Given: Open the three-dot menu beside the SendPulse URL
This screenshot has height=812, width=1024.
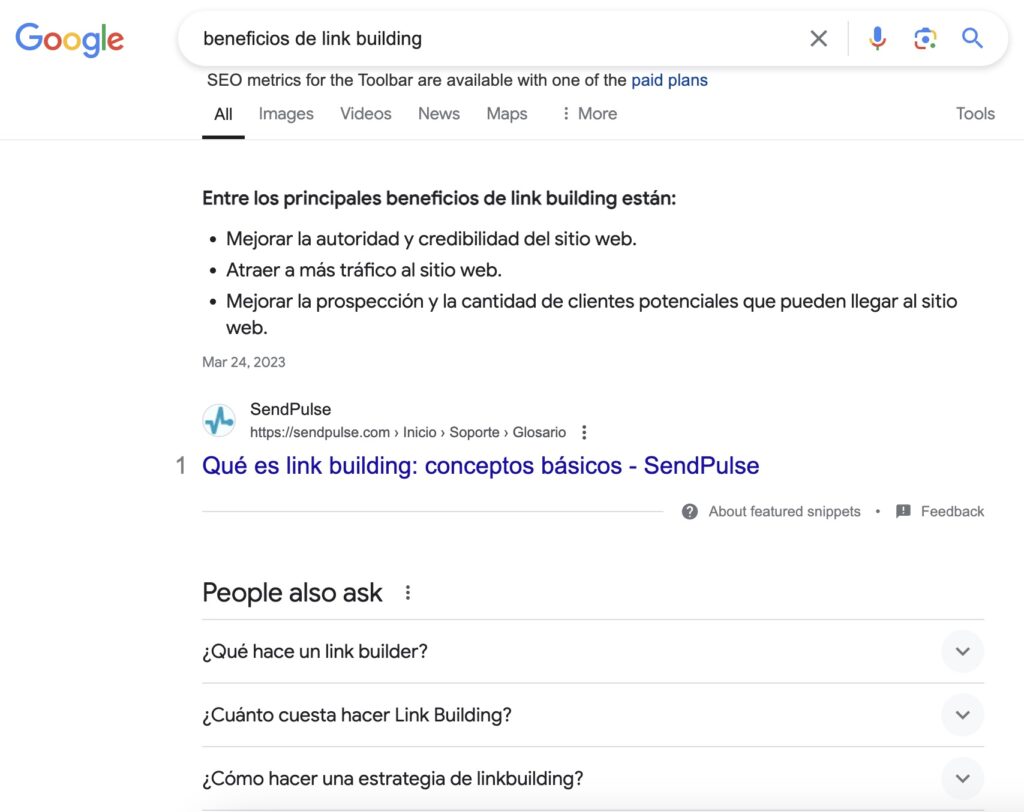Looking at the screenshot, I should (x=583, y=431).
